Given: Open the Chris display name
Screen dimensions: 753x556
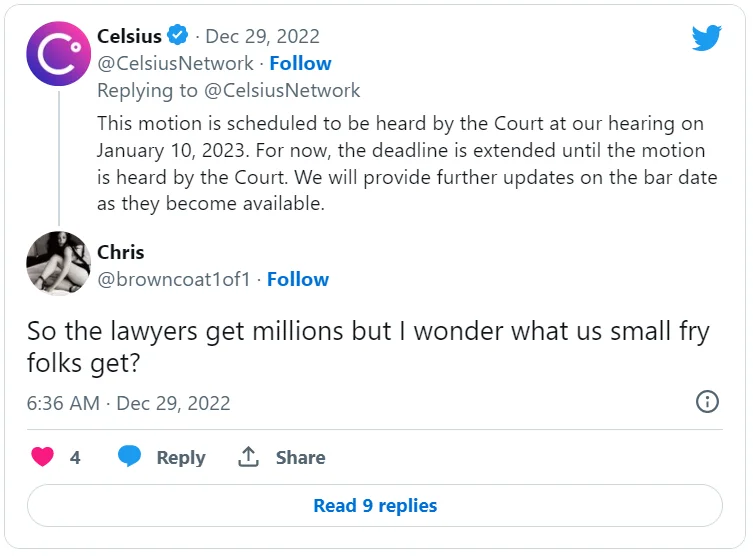Looking at the screenshot, I should 121,252.
